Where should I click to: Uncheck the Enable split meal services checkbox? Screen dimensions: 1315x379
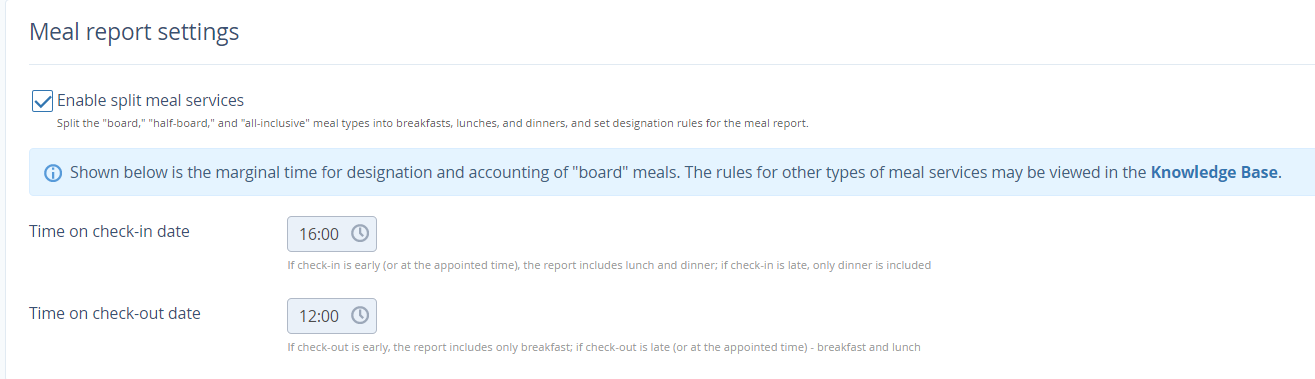pos(42,101)
